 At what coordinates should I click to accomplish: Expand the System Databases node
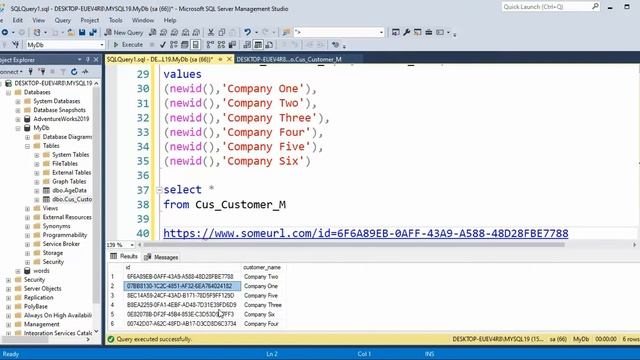[x=18, y=101]
